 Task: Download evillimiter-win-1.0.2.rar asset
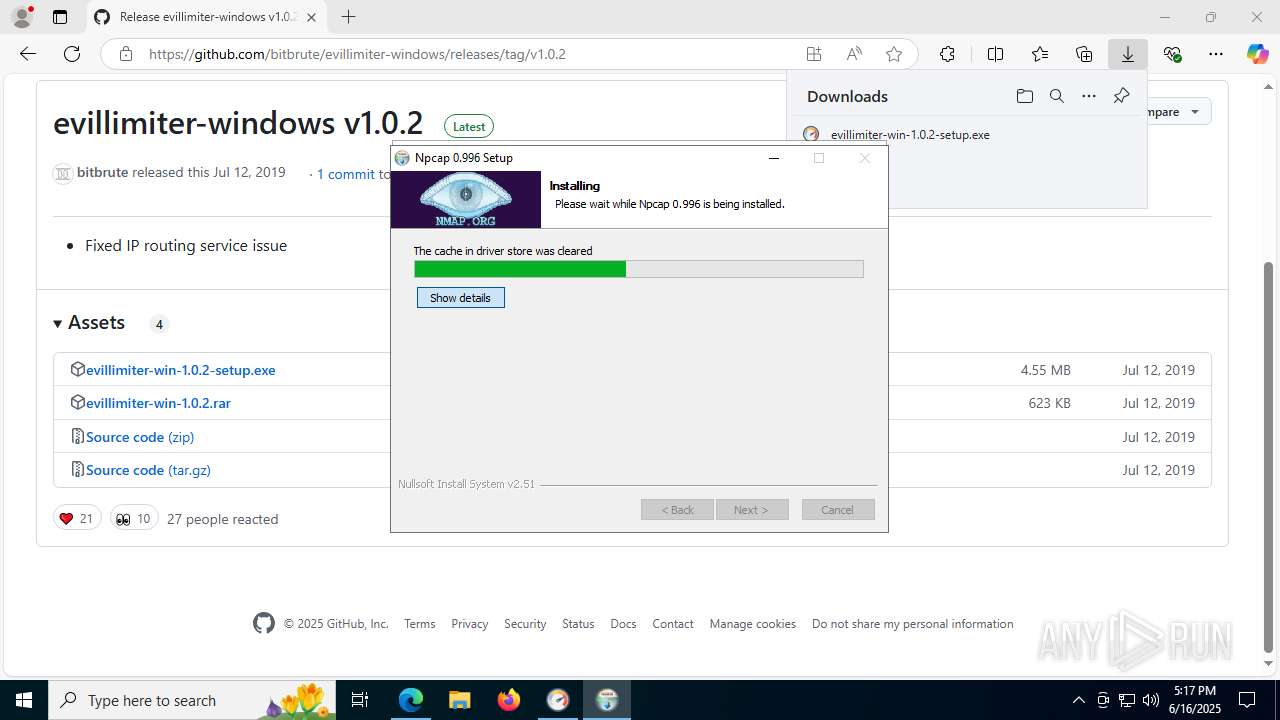tap(158, 403)
